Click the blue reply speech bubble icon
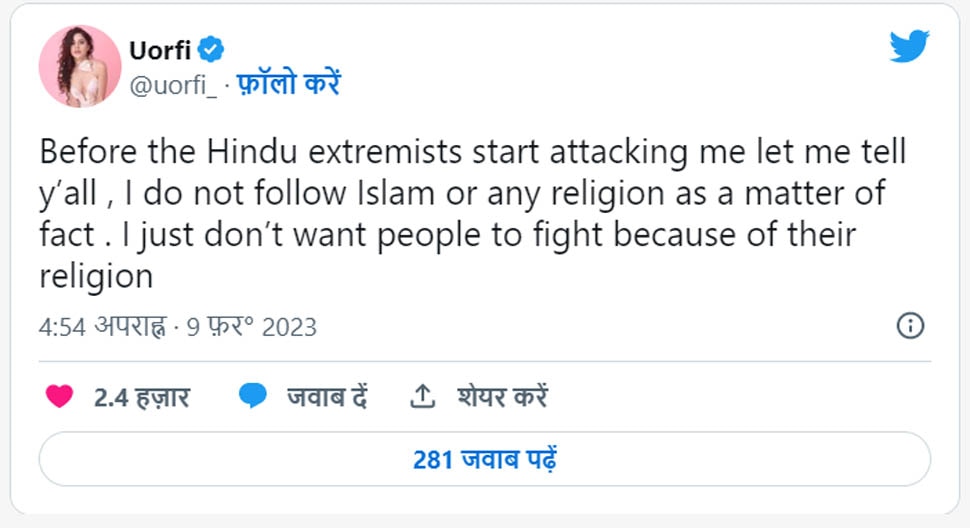The width and height of the screenshot is (970, 528). coord(253,396)
